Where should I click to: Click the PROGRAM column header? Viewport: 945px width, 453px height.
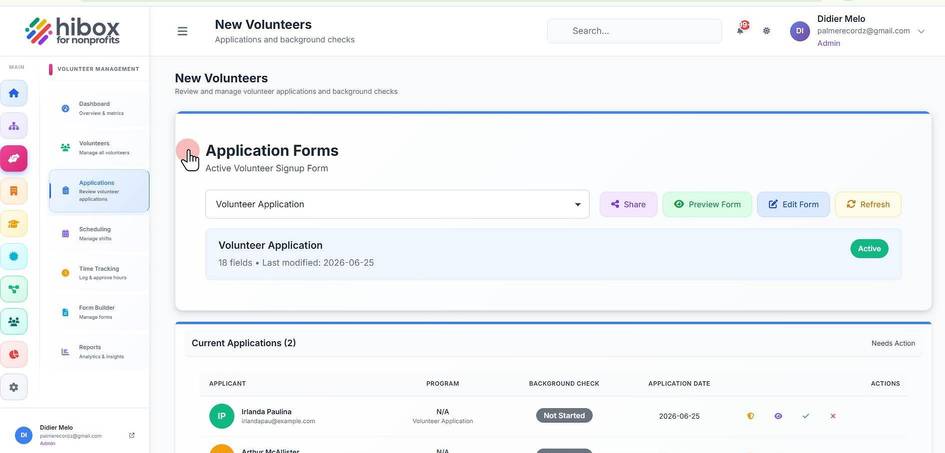442,384
